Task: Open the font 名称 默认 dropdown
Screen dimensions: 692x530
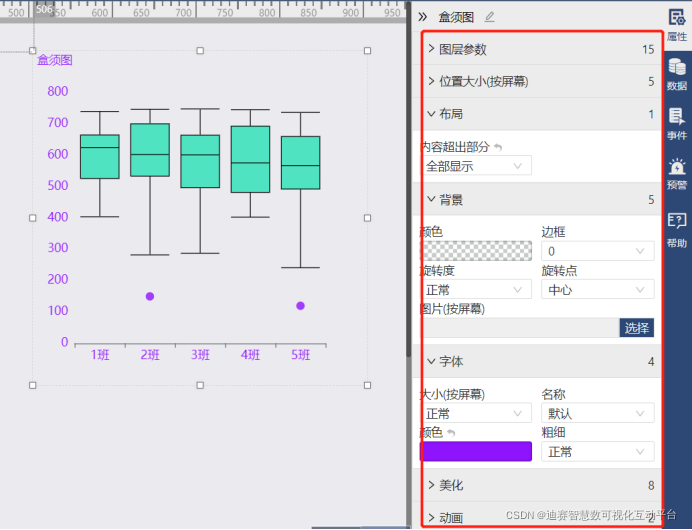Action: 598,413
